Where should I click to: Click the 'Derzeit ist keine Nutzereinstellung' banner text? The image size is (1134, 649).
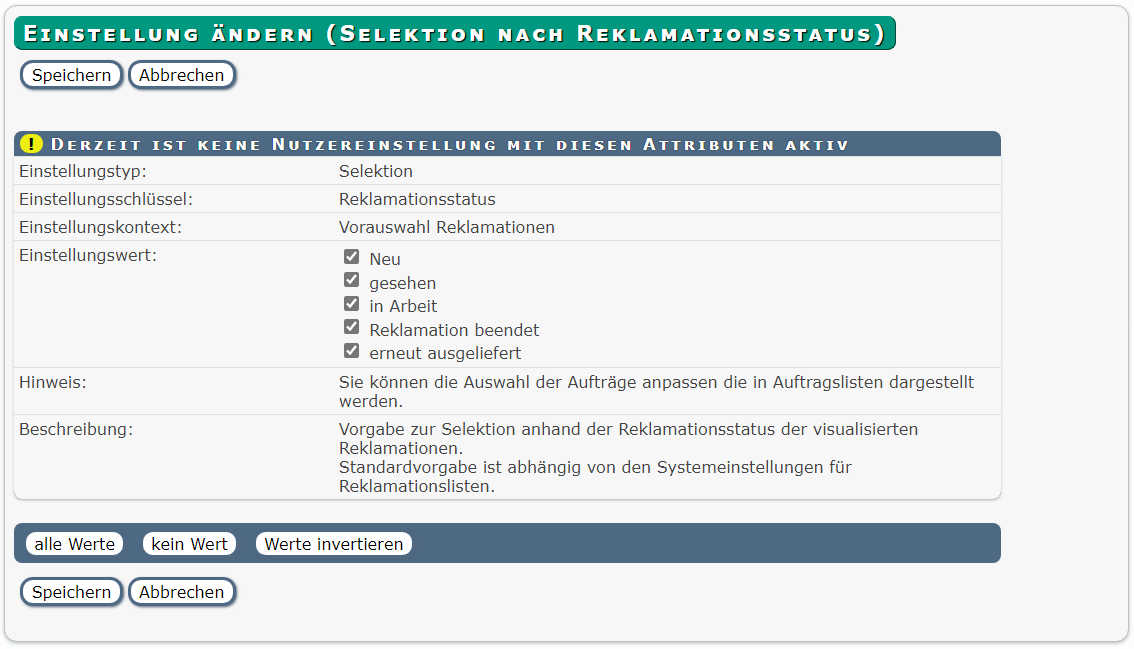(450, 145)
